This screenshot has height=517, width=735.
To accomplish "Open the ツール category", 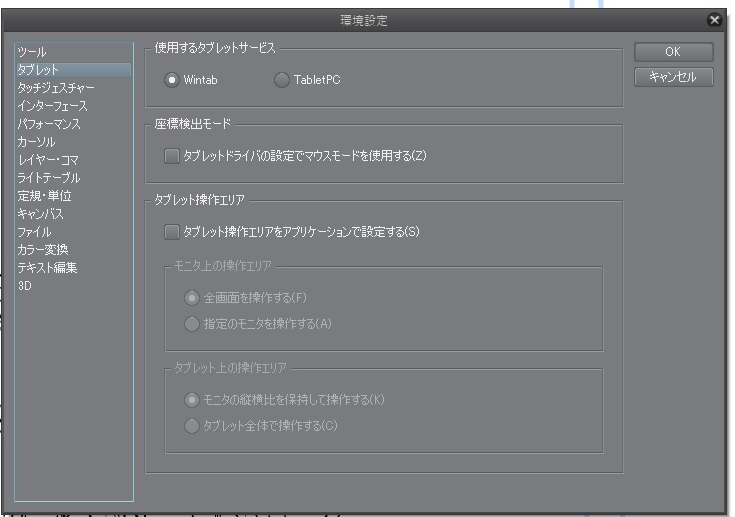I will tap(74, 52).
